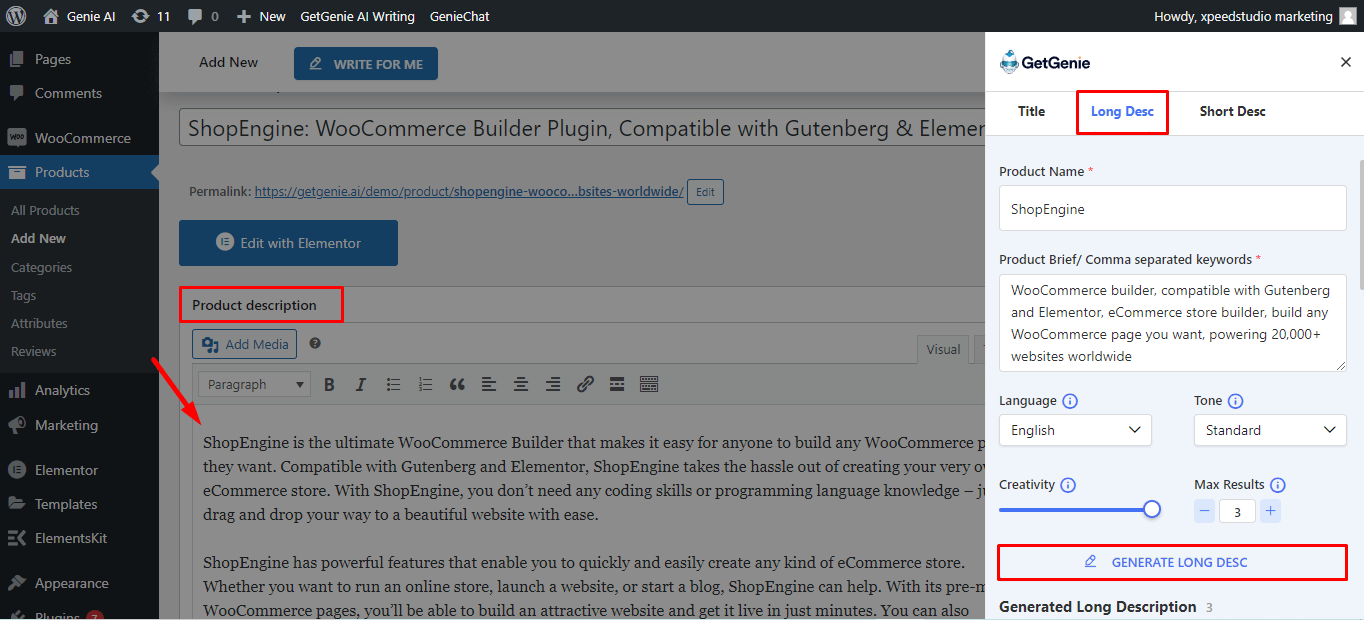
Task: Open the WordPress logo menu
Action: click(x=16, y=16)
